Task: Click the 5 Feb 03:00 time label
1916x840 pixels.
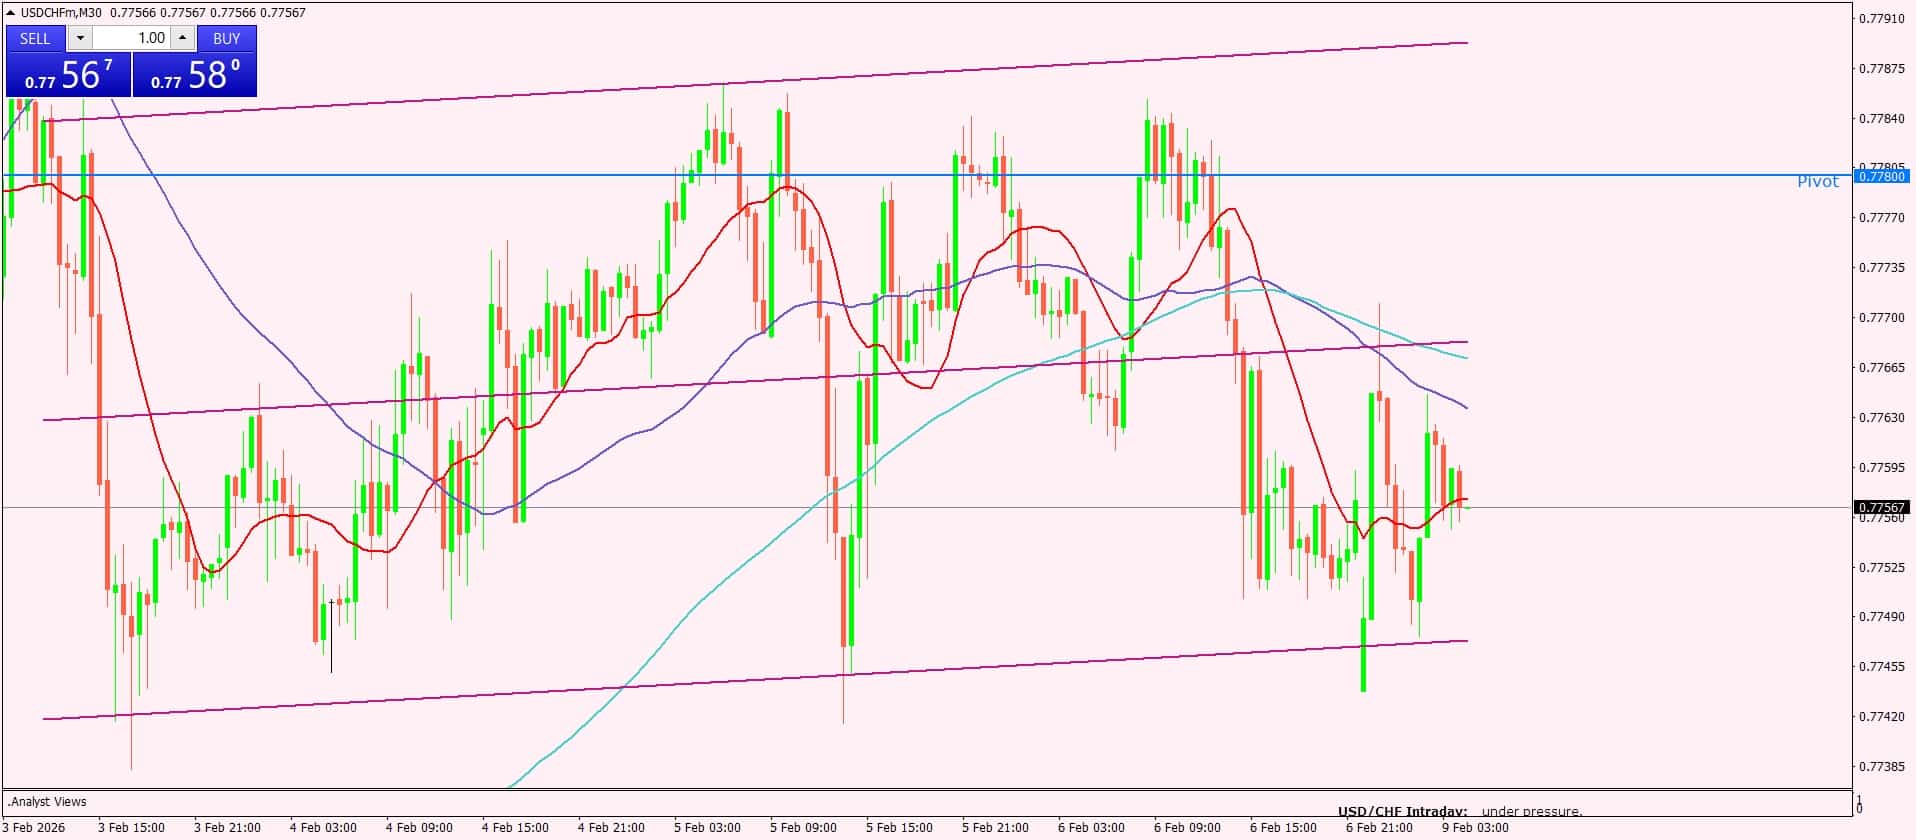Action: (x=707, y=827)
